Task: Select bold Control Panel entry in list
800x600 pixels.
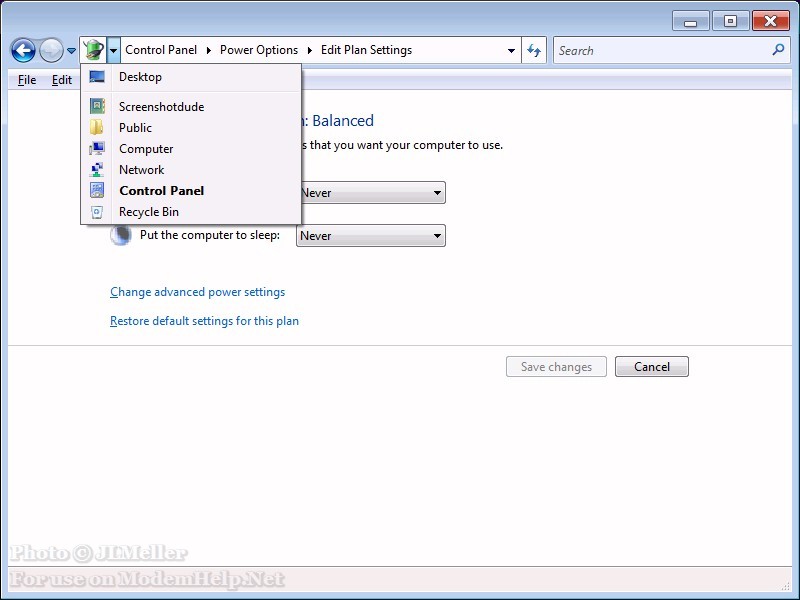Action: 191,191
